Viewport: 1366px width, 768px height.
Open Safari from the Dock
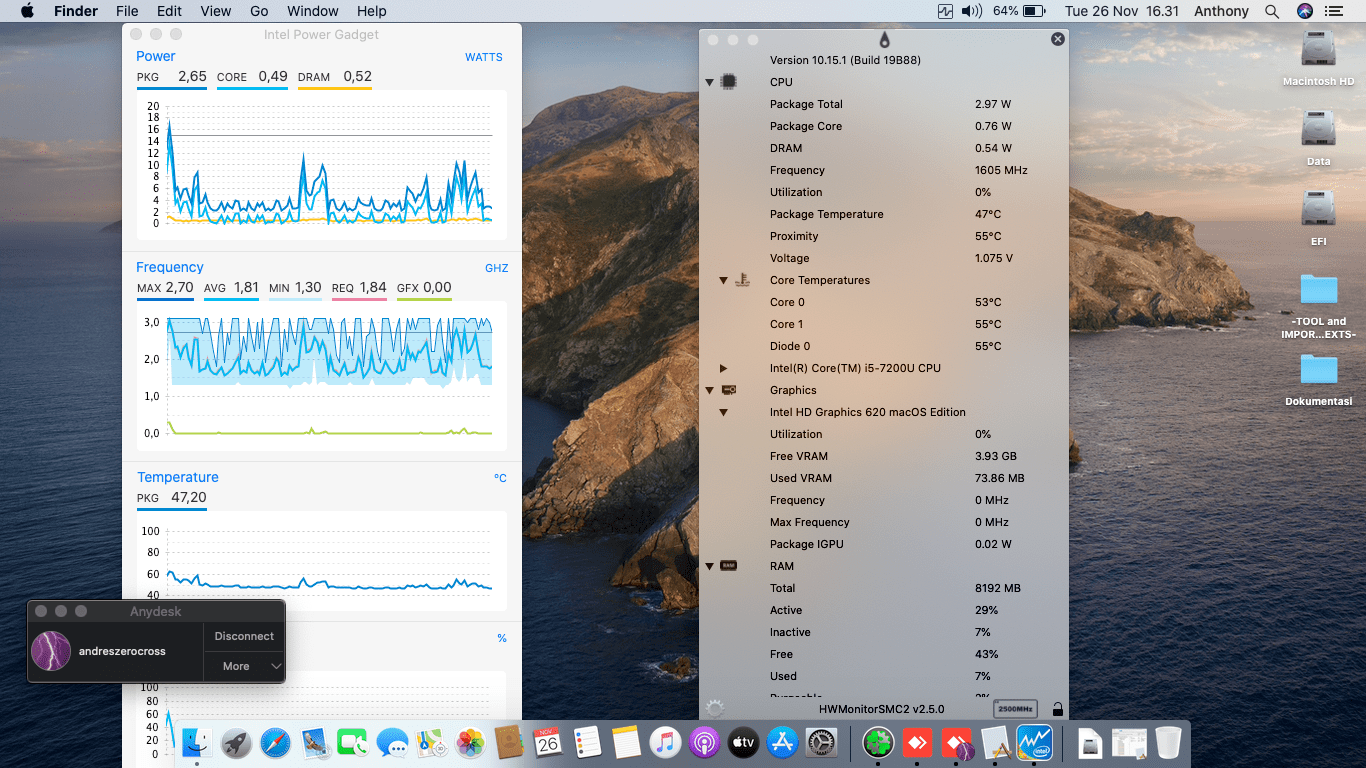275,743
